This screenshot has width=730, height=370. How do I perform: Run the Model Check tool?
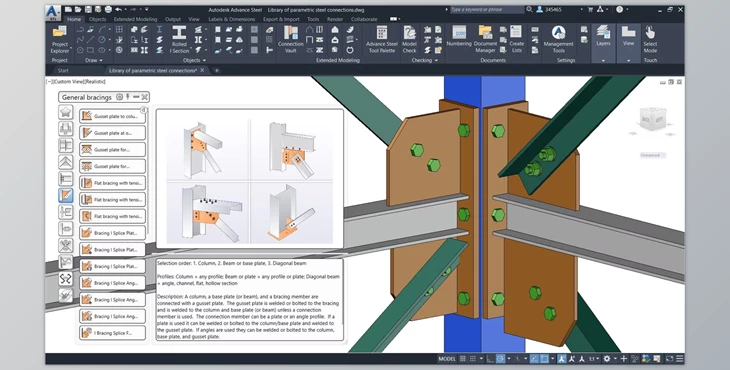(x=409, y=39)
